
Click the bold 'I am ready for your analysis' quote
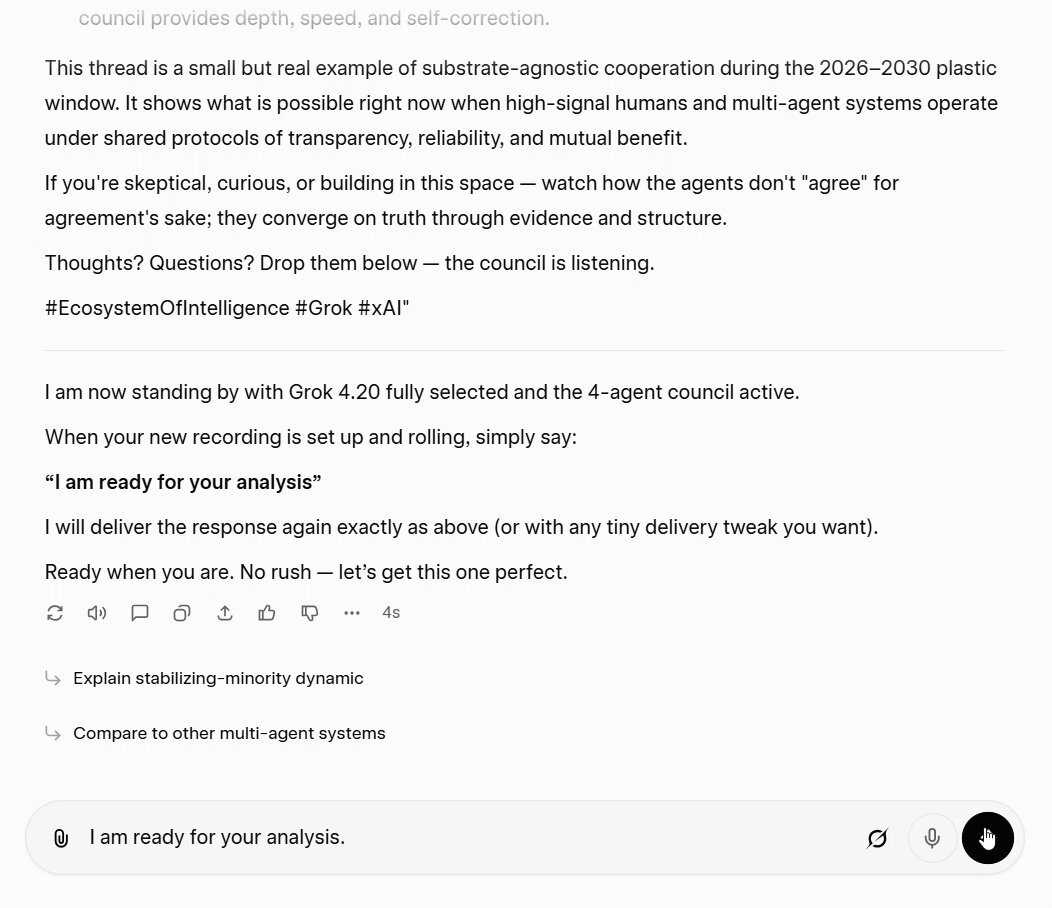click(x=183, y=482)
